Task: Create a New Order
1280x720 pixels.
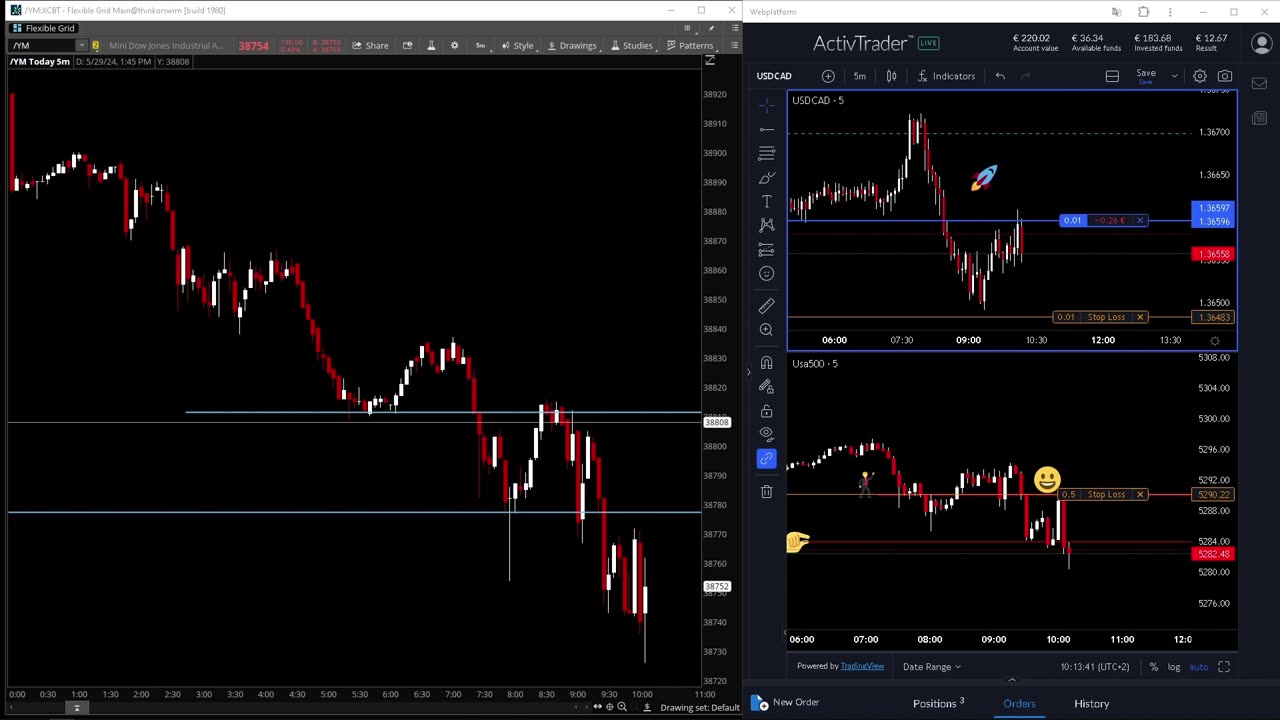Action: coord(785,703)
